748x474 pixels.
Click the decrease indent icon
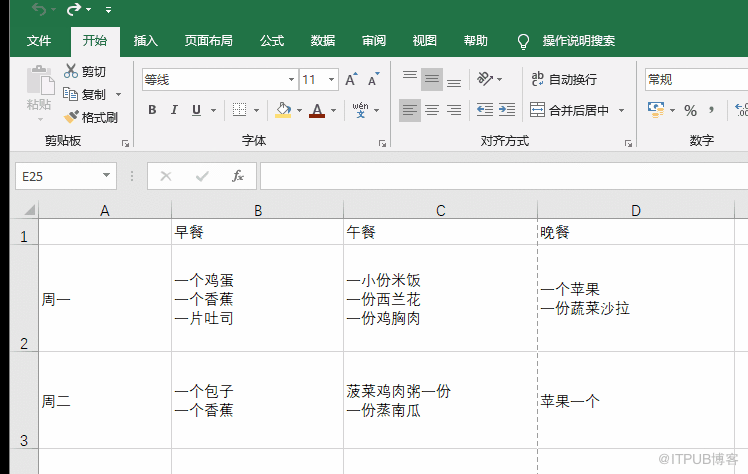point(485,110)
